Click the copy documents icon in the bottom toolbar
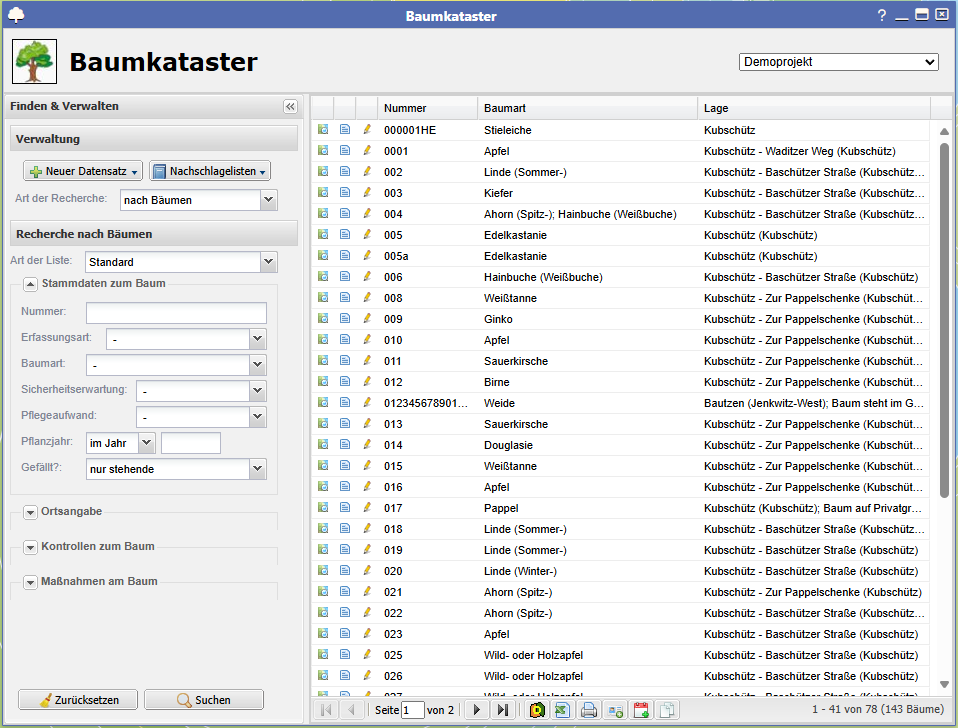This screenshot has width=958, height=728. [667, 710]
